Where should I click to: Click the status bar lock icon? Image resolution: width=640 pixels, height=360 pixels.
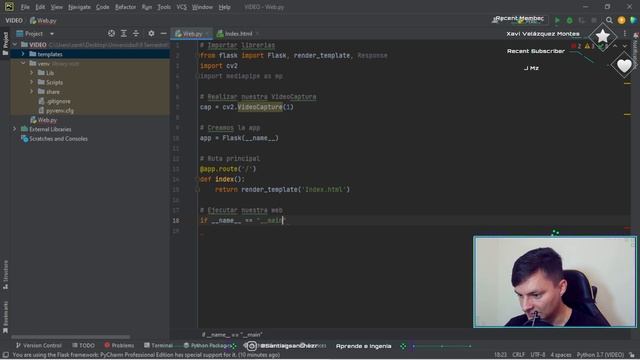tap(632, 355)
